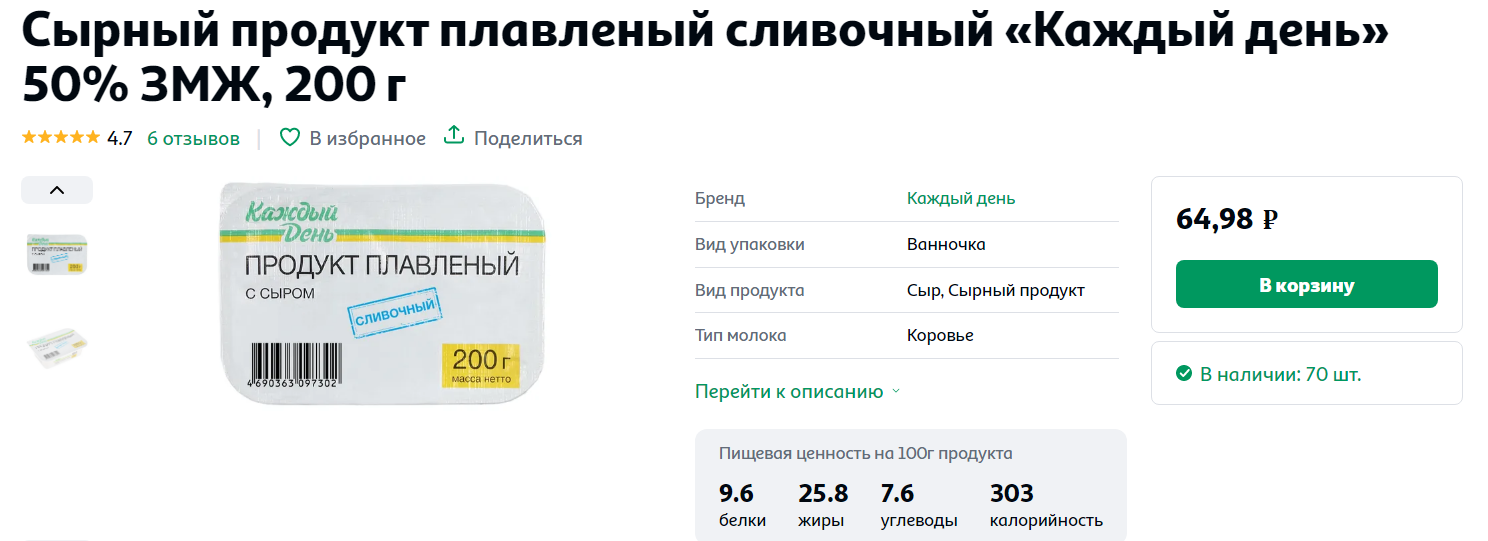Click the small chevron beside Перейти к описанию
This screenshot has width=1488, height=541.
pos(896,392)
